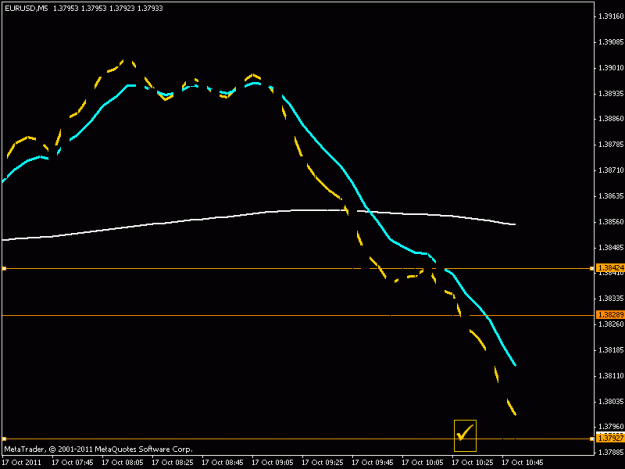Viewport: 625px width, 469px height.
Task: Click the 17 Oct 07:45 time label
Action: [x=73, y=463]
